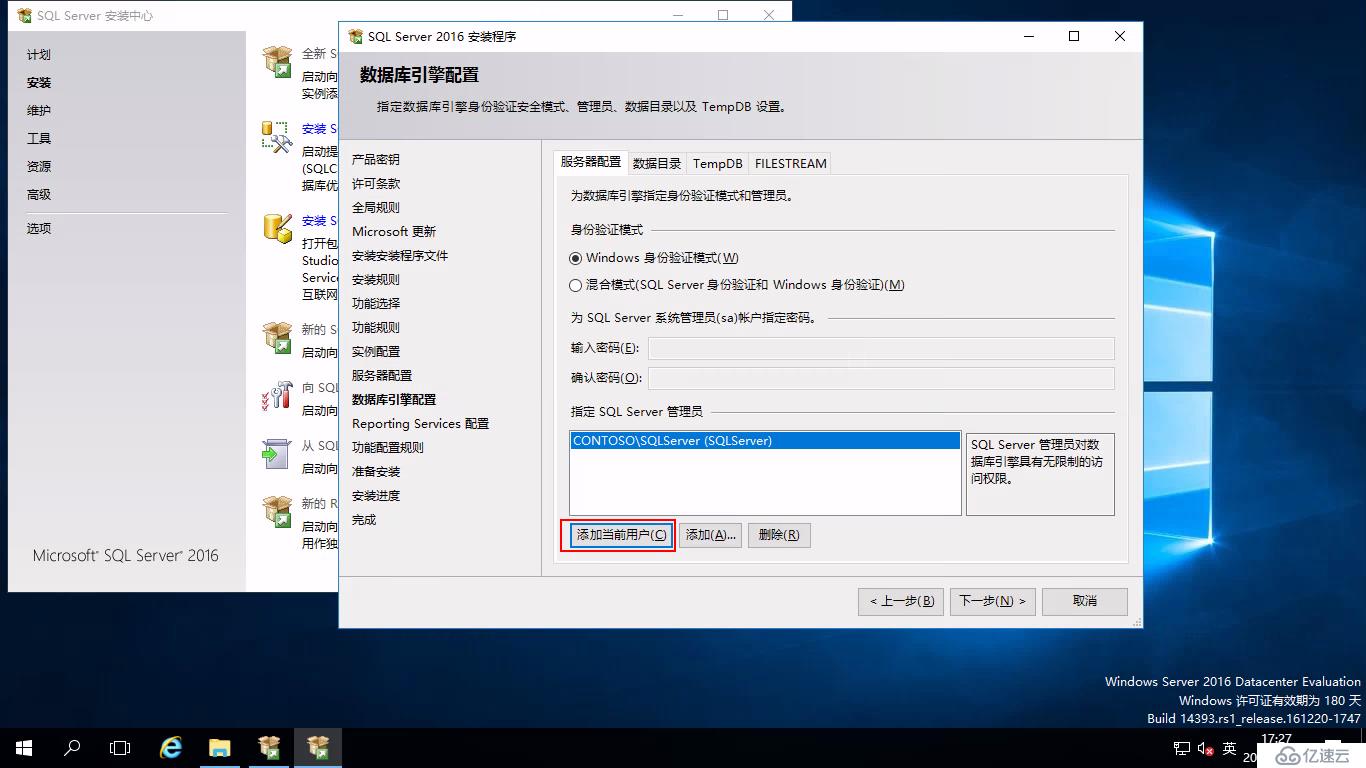
Task: Click 服务器配置 step in setup sidebar
Action: click(x=382, y=375)
